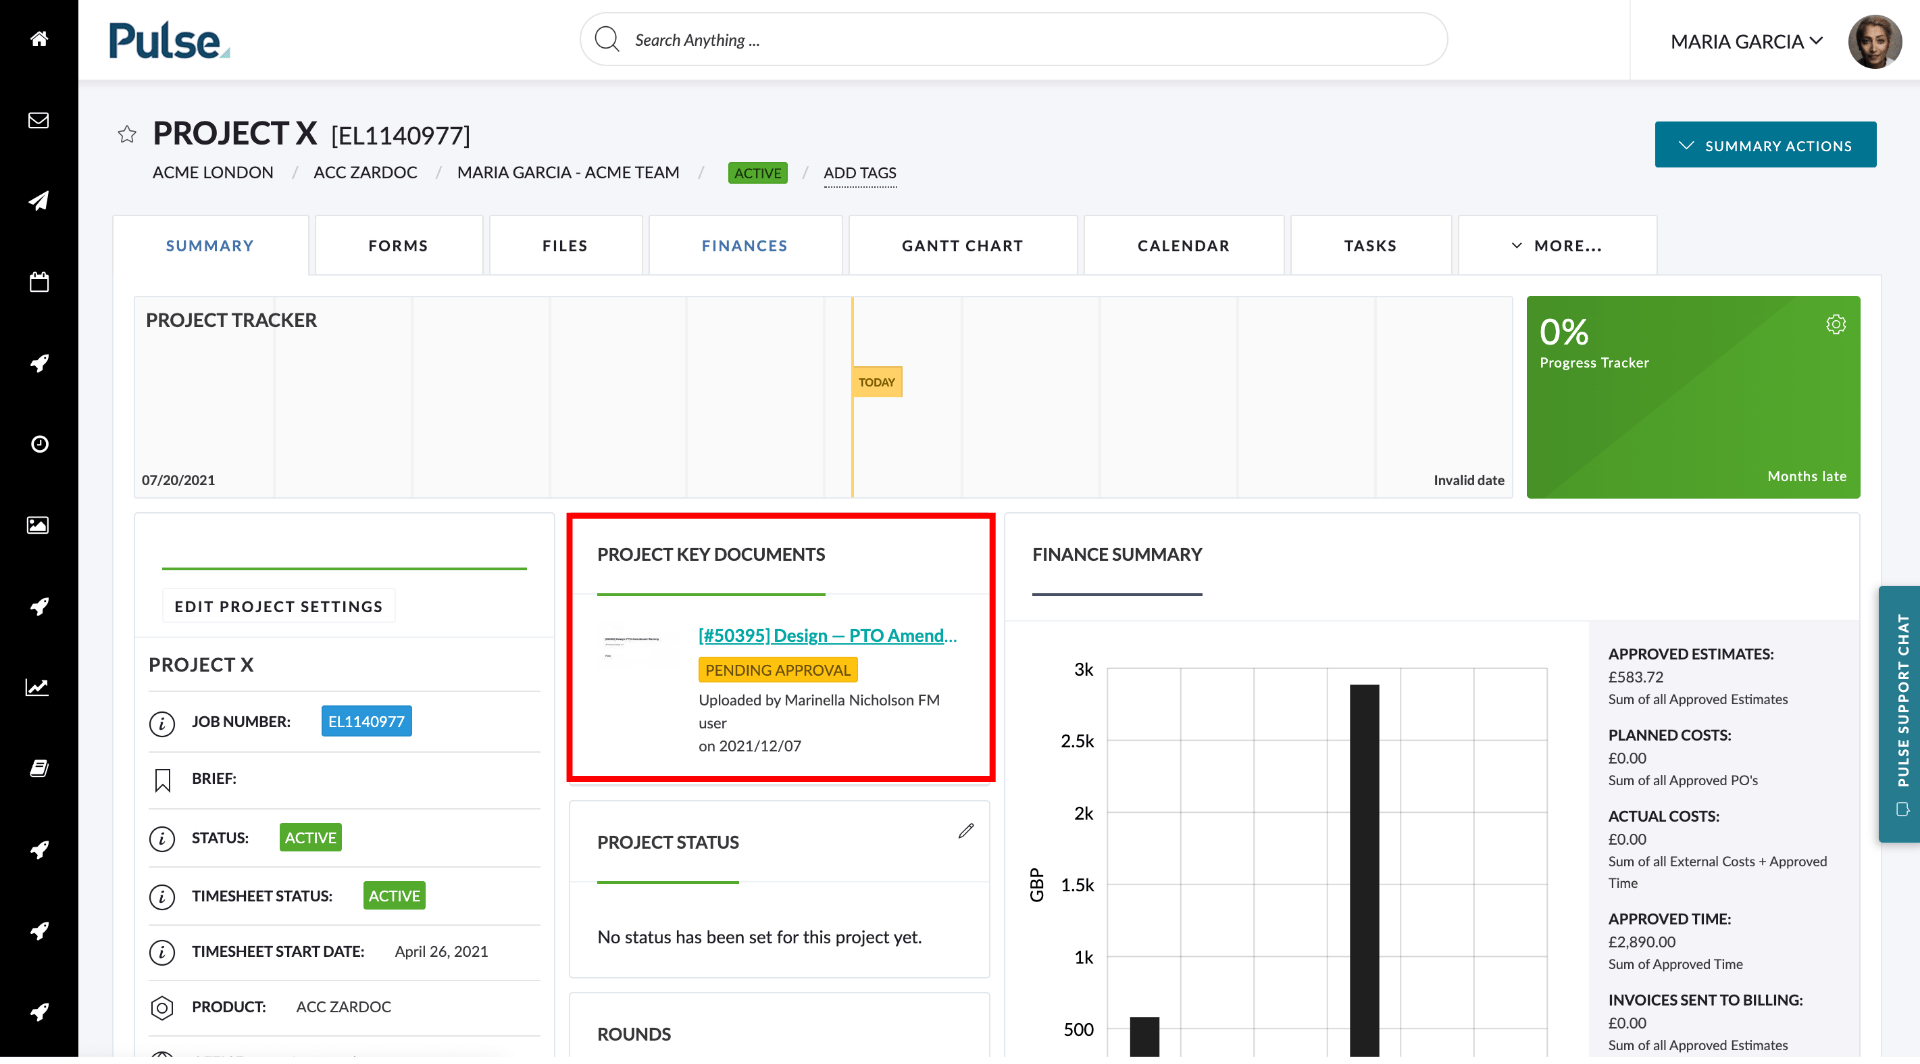Image resolution: width=1920 pixels, height=1064 pixels.
Task: Click the 07/20/2021 tracker start date
Action: (178, 480)
